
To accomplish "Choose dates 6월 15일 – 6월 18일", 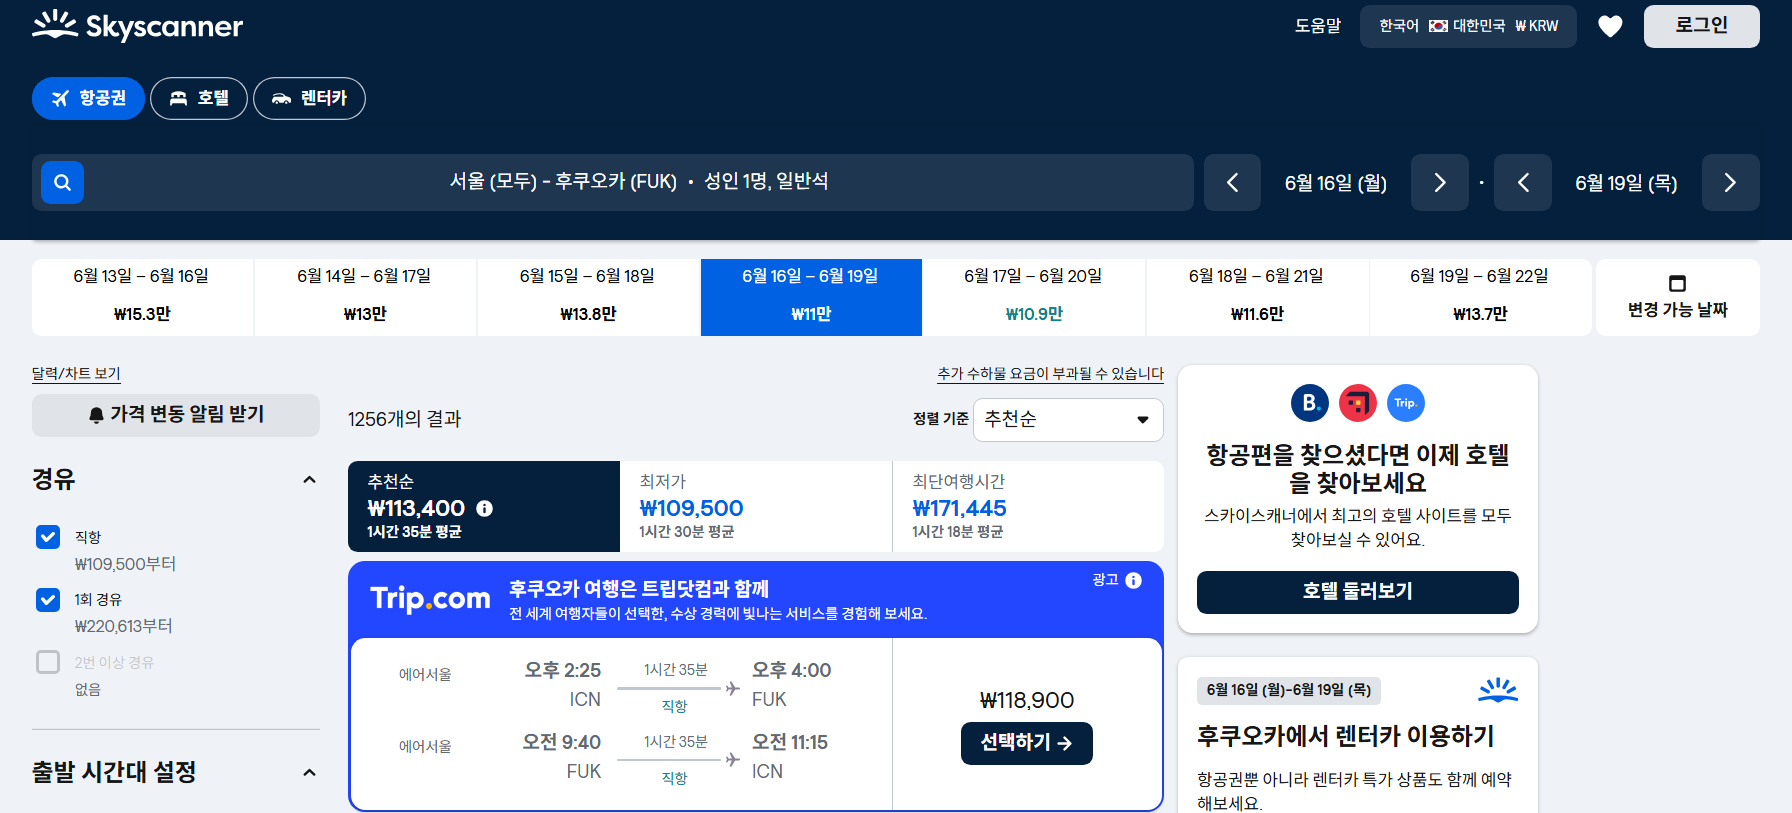I will [588, 297].
